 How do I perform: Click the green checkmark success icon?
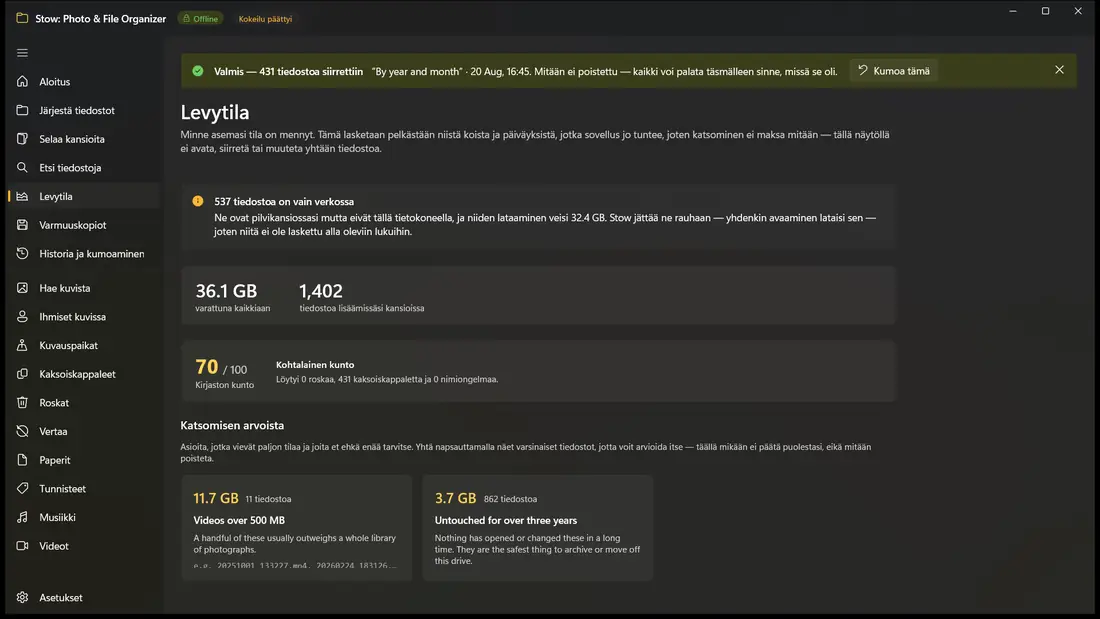tap(198, 71)
